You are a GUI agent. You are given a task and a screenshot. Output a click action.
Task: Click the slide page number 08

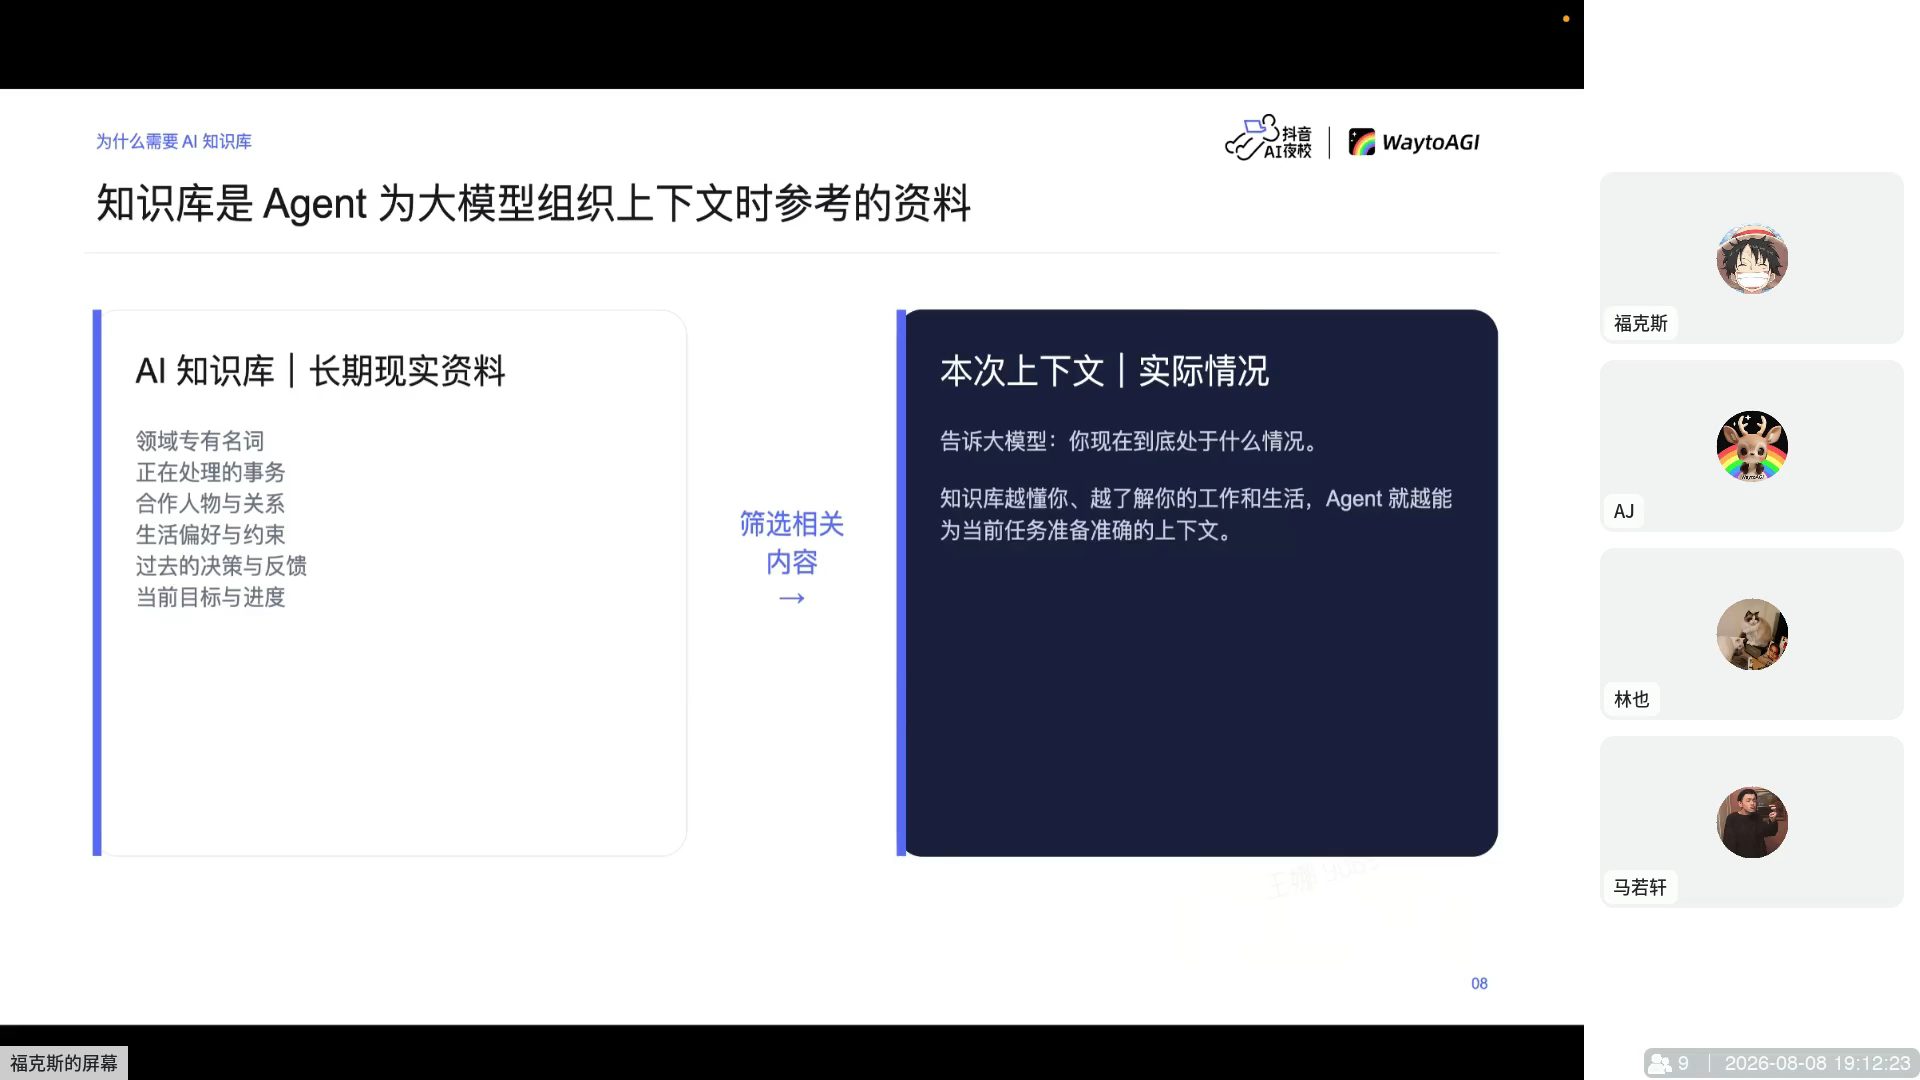[x=1479, y=984]
